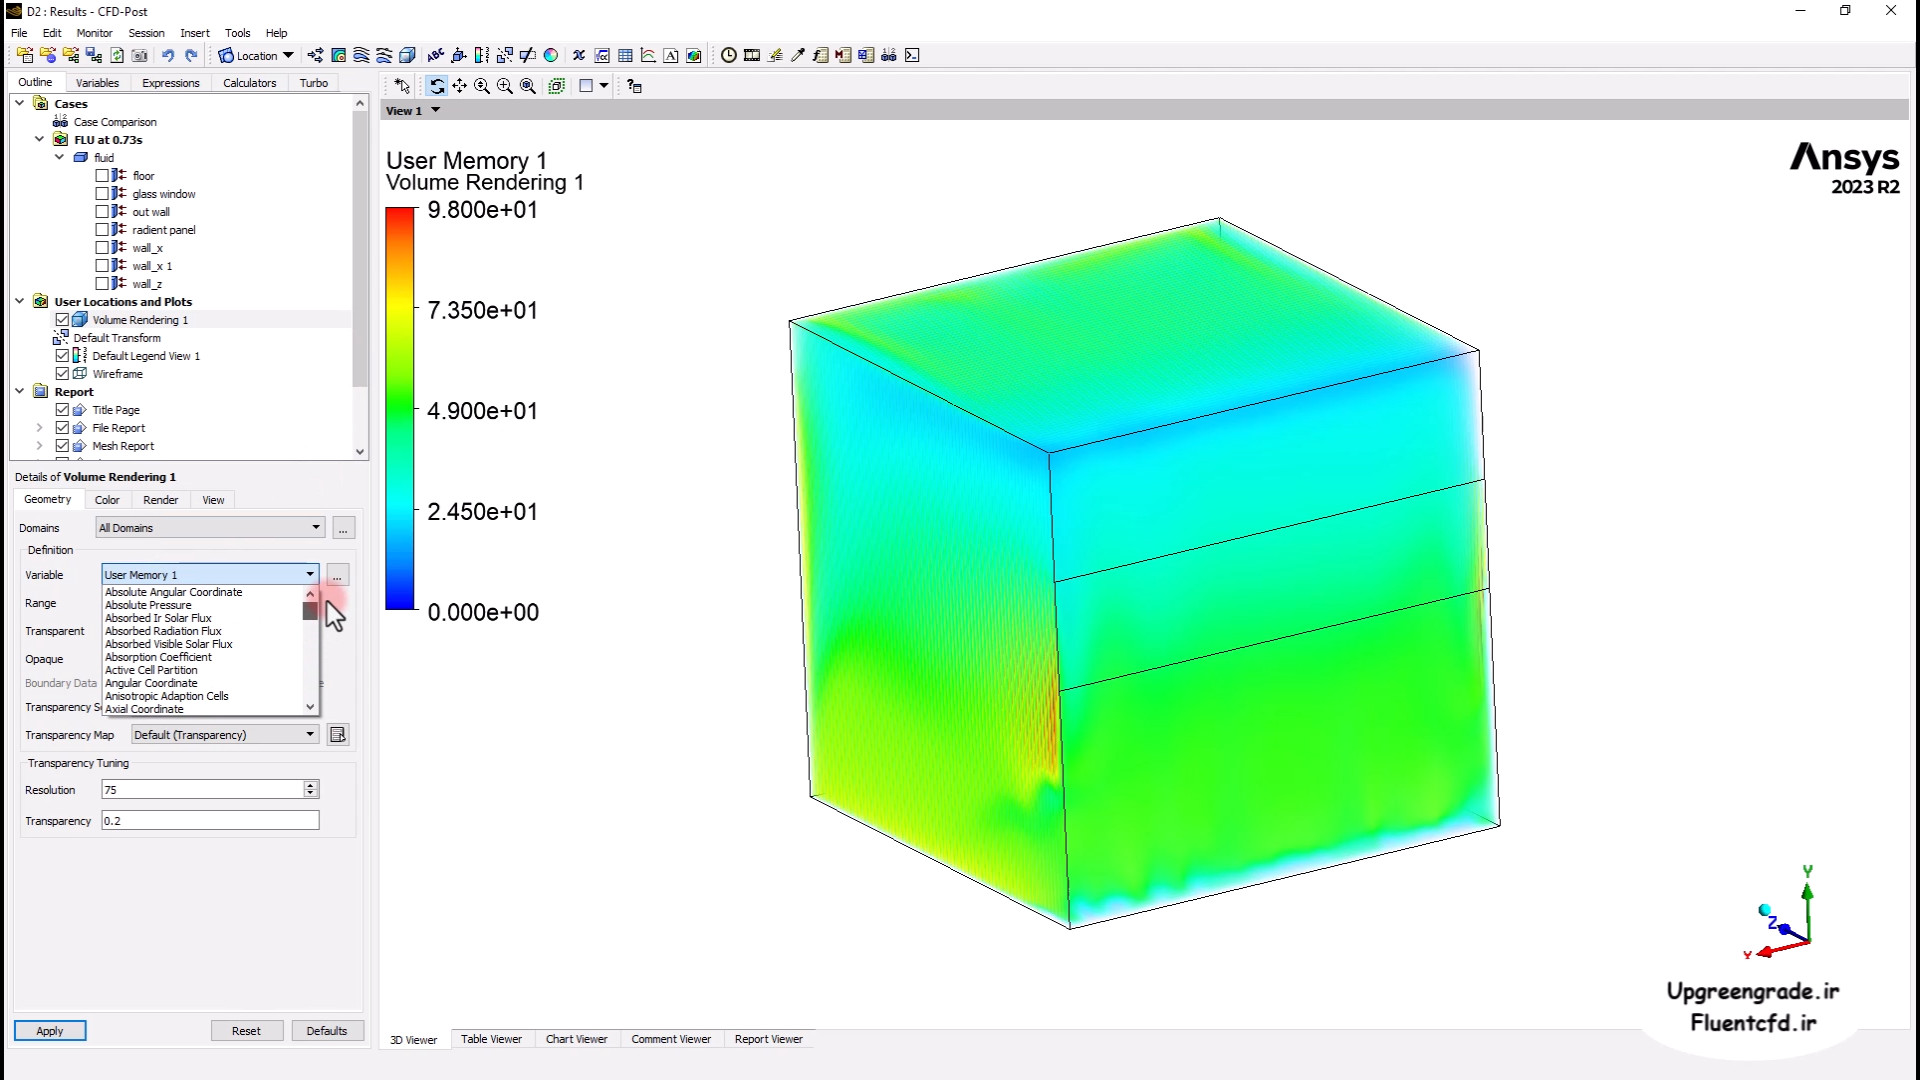Open the View 1 dropdown arrow
The height and width of the screenshot is (1080, 1920).
436,110
